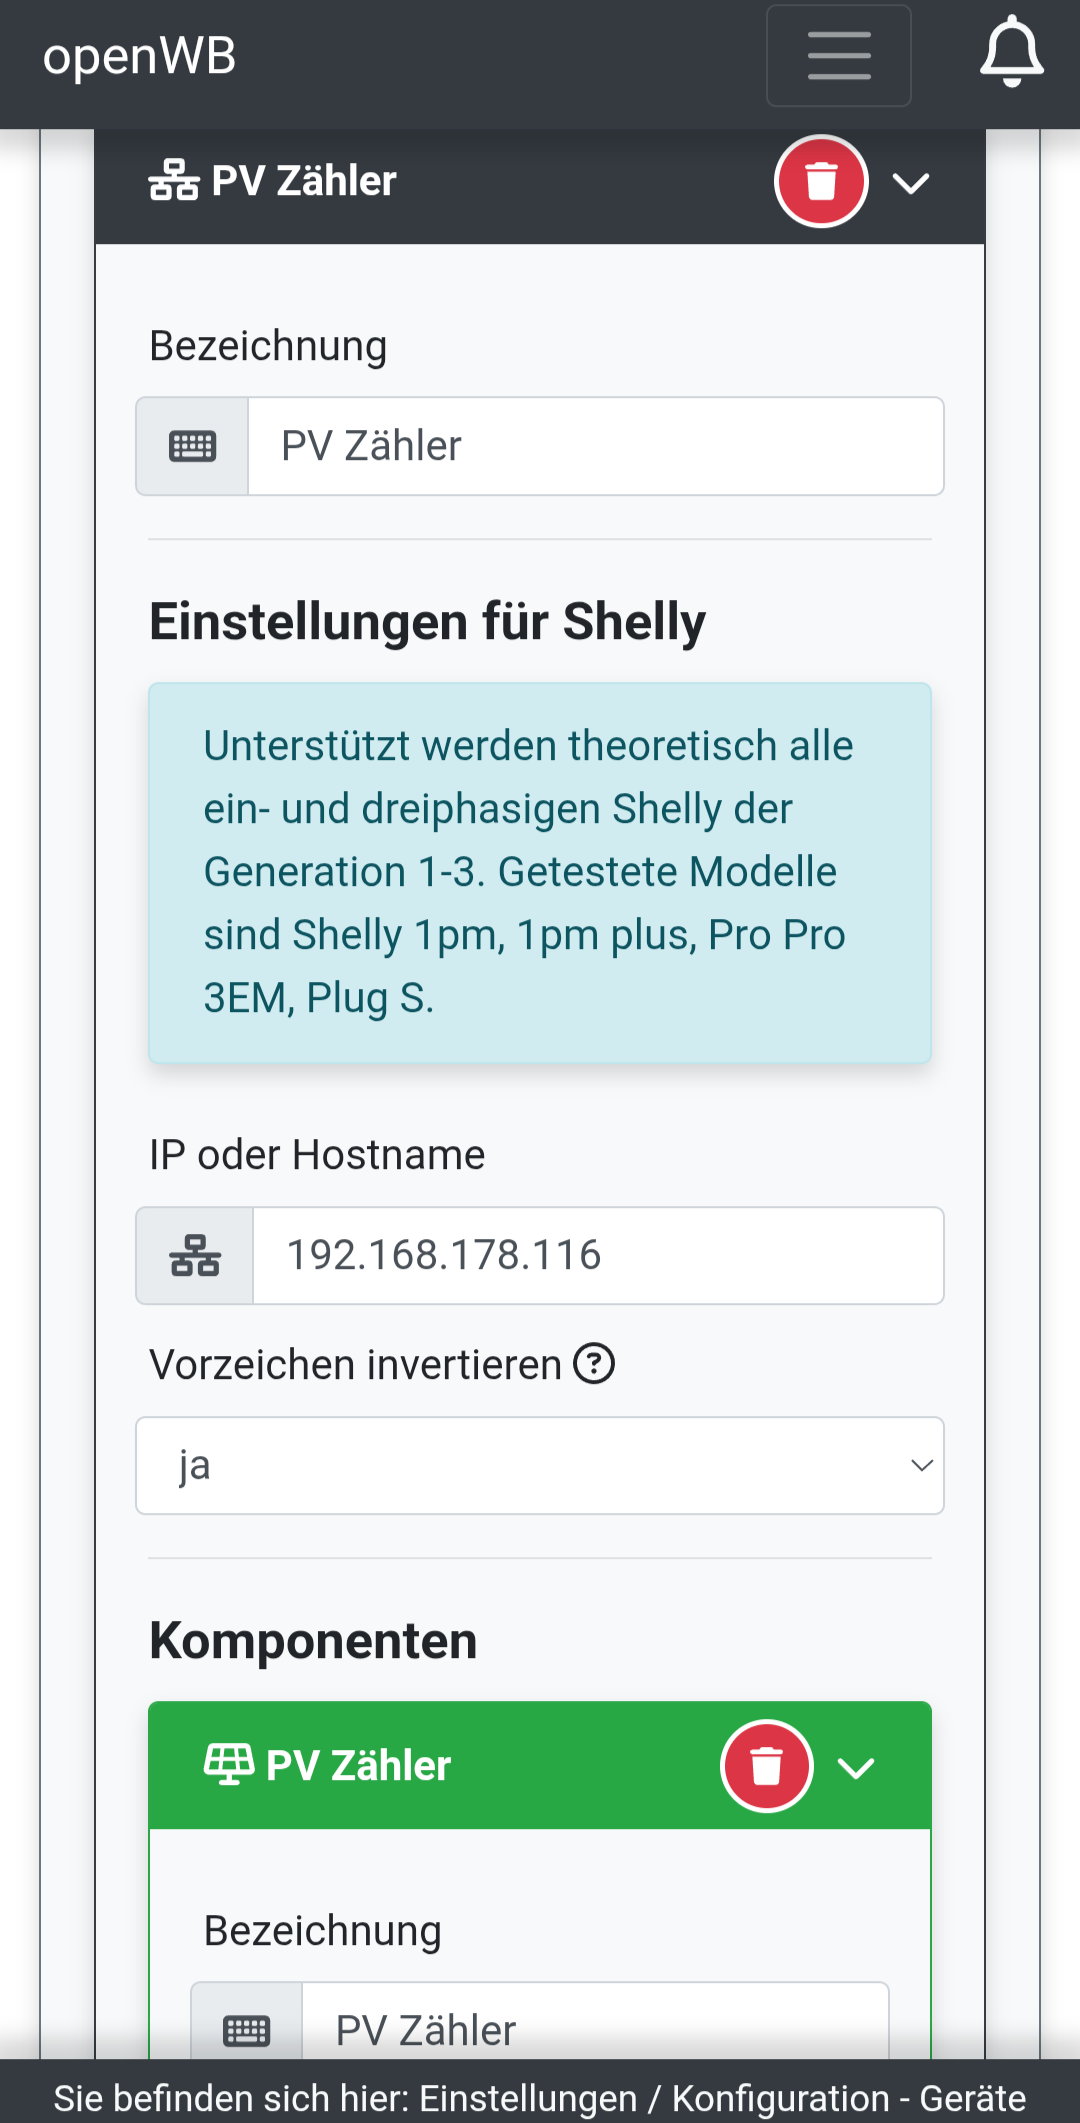Click solar panel icon in component header
Screen dimensions: 1080x2123
click(x=228, y=1765)
